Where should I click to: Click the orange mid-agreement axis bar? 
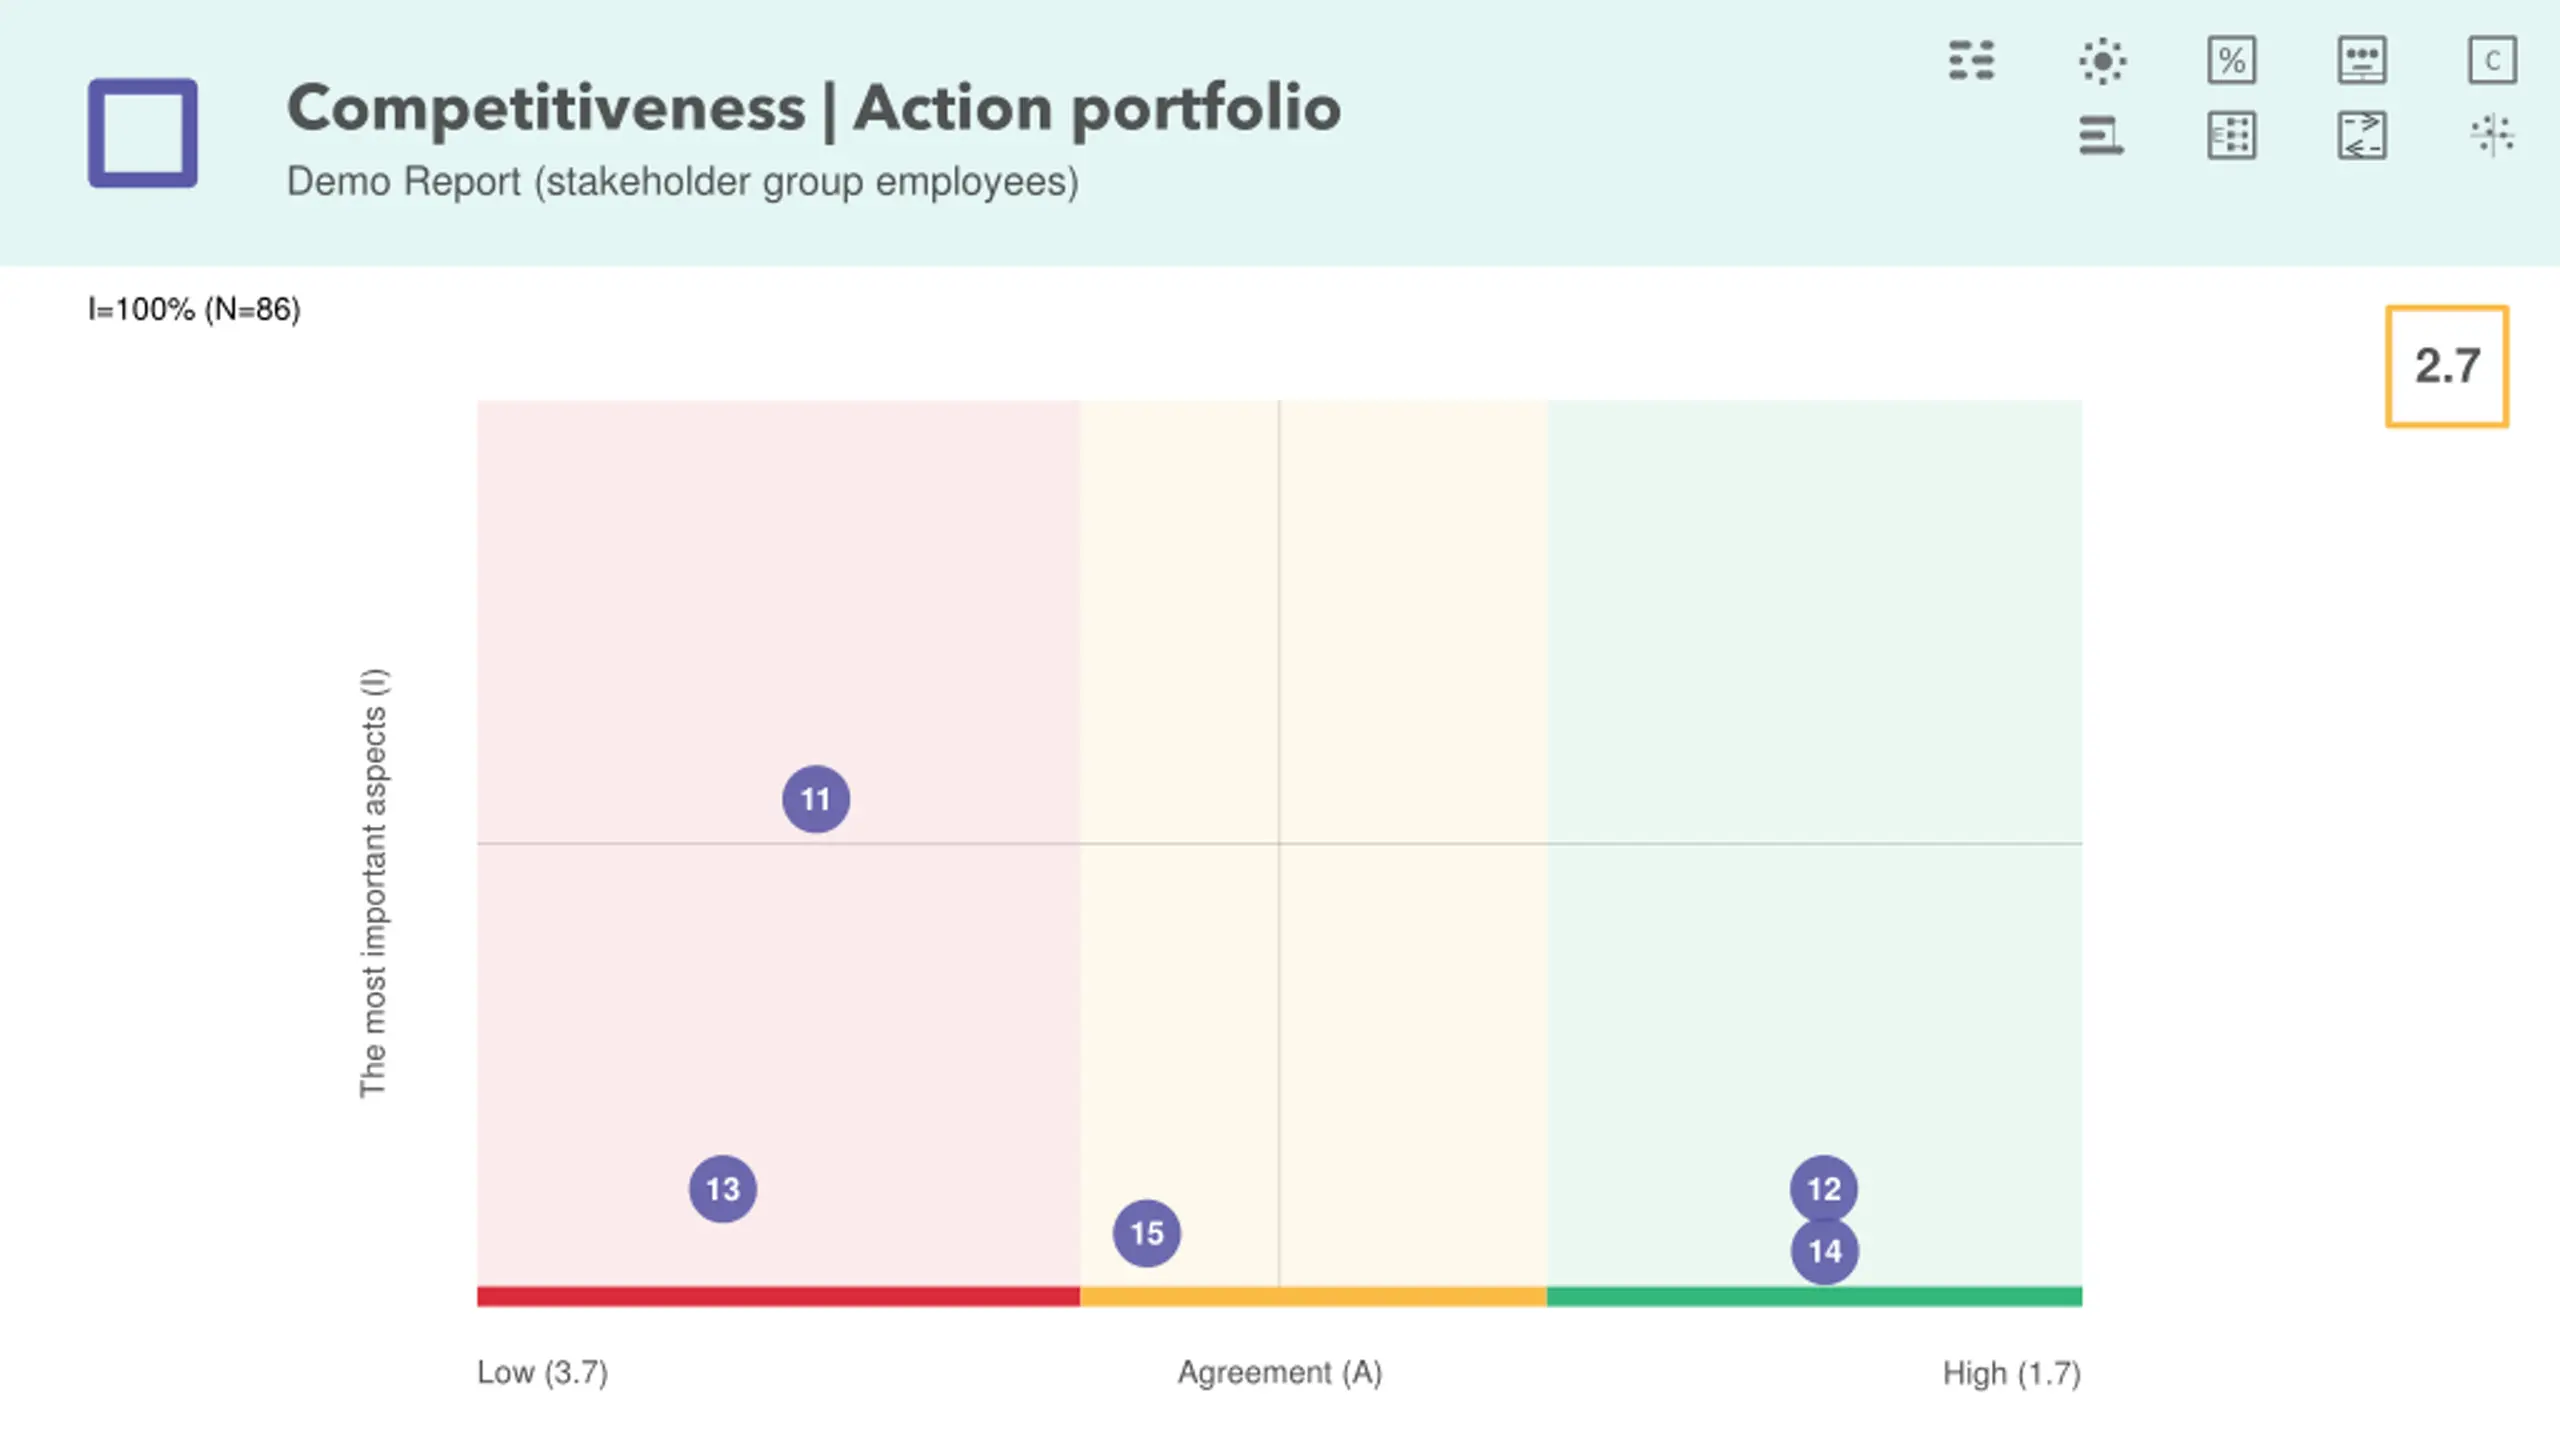click(1313, 1297)
